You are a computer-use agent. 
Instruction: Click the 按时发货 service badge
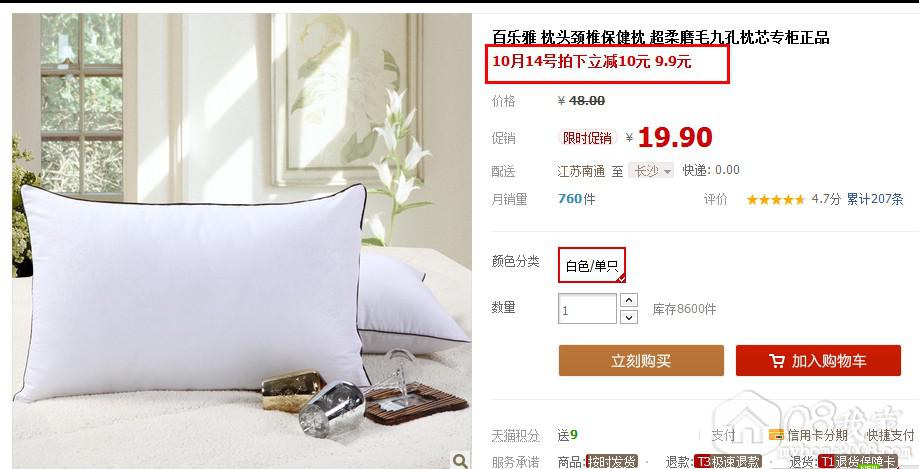612,461
